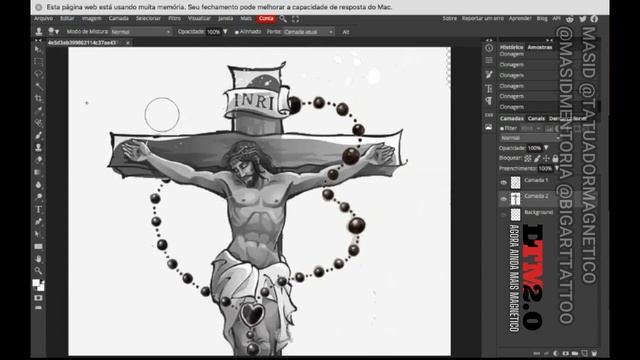Enable the layer Filter checkbox

502,128
